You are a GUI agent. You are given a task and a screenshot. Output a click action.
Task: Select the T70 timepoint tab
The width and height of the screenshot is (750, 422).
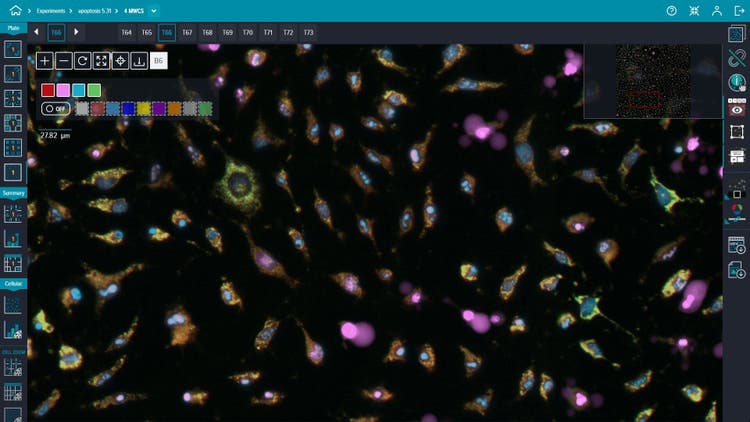tap(248, 32)
